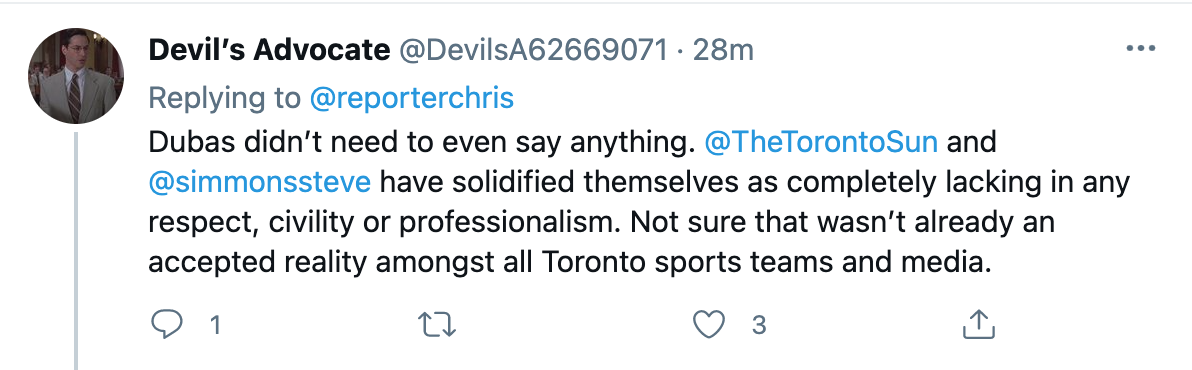Click the Devil's Advocate display name
The width and height of the screenshot is (1192, 370).
(269, 50)
